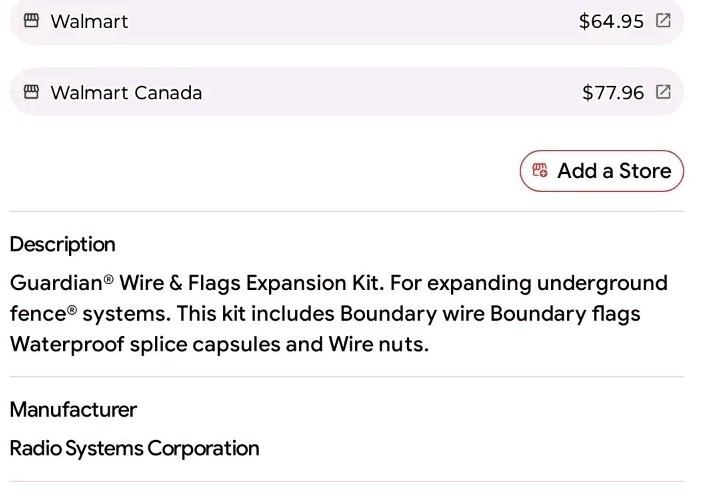This screenshot has height=500, width=706.
Task: Click "expanding underground" in the description
Action: [558, 283]
